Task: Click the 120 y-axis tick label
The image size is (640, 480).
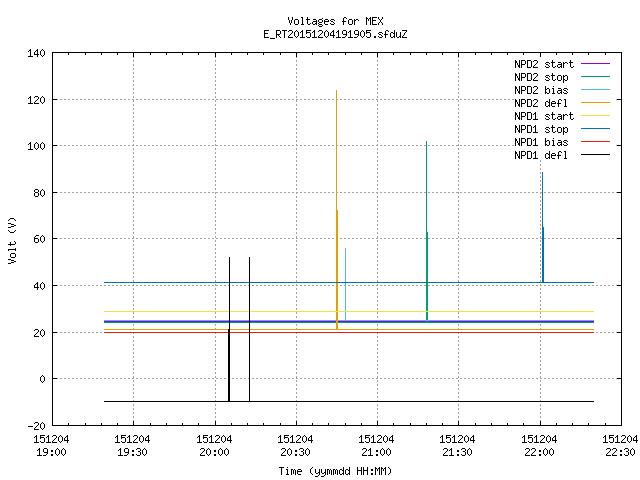Action: coord(36,100)
